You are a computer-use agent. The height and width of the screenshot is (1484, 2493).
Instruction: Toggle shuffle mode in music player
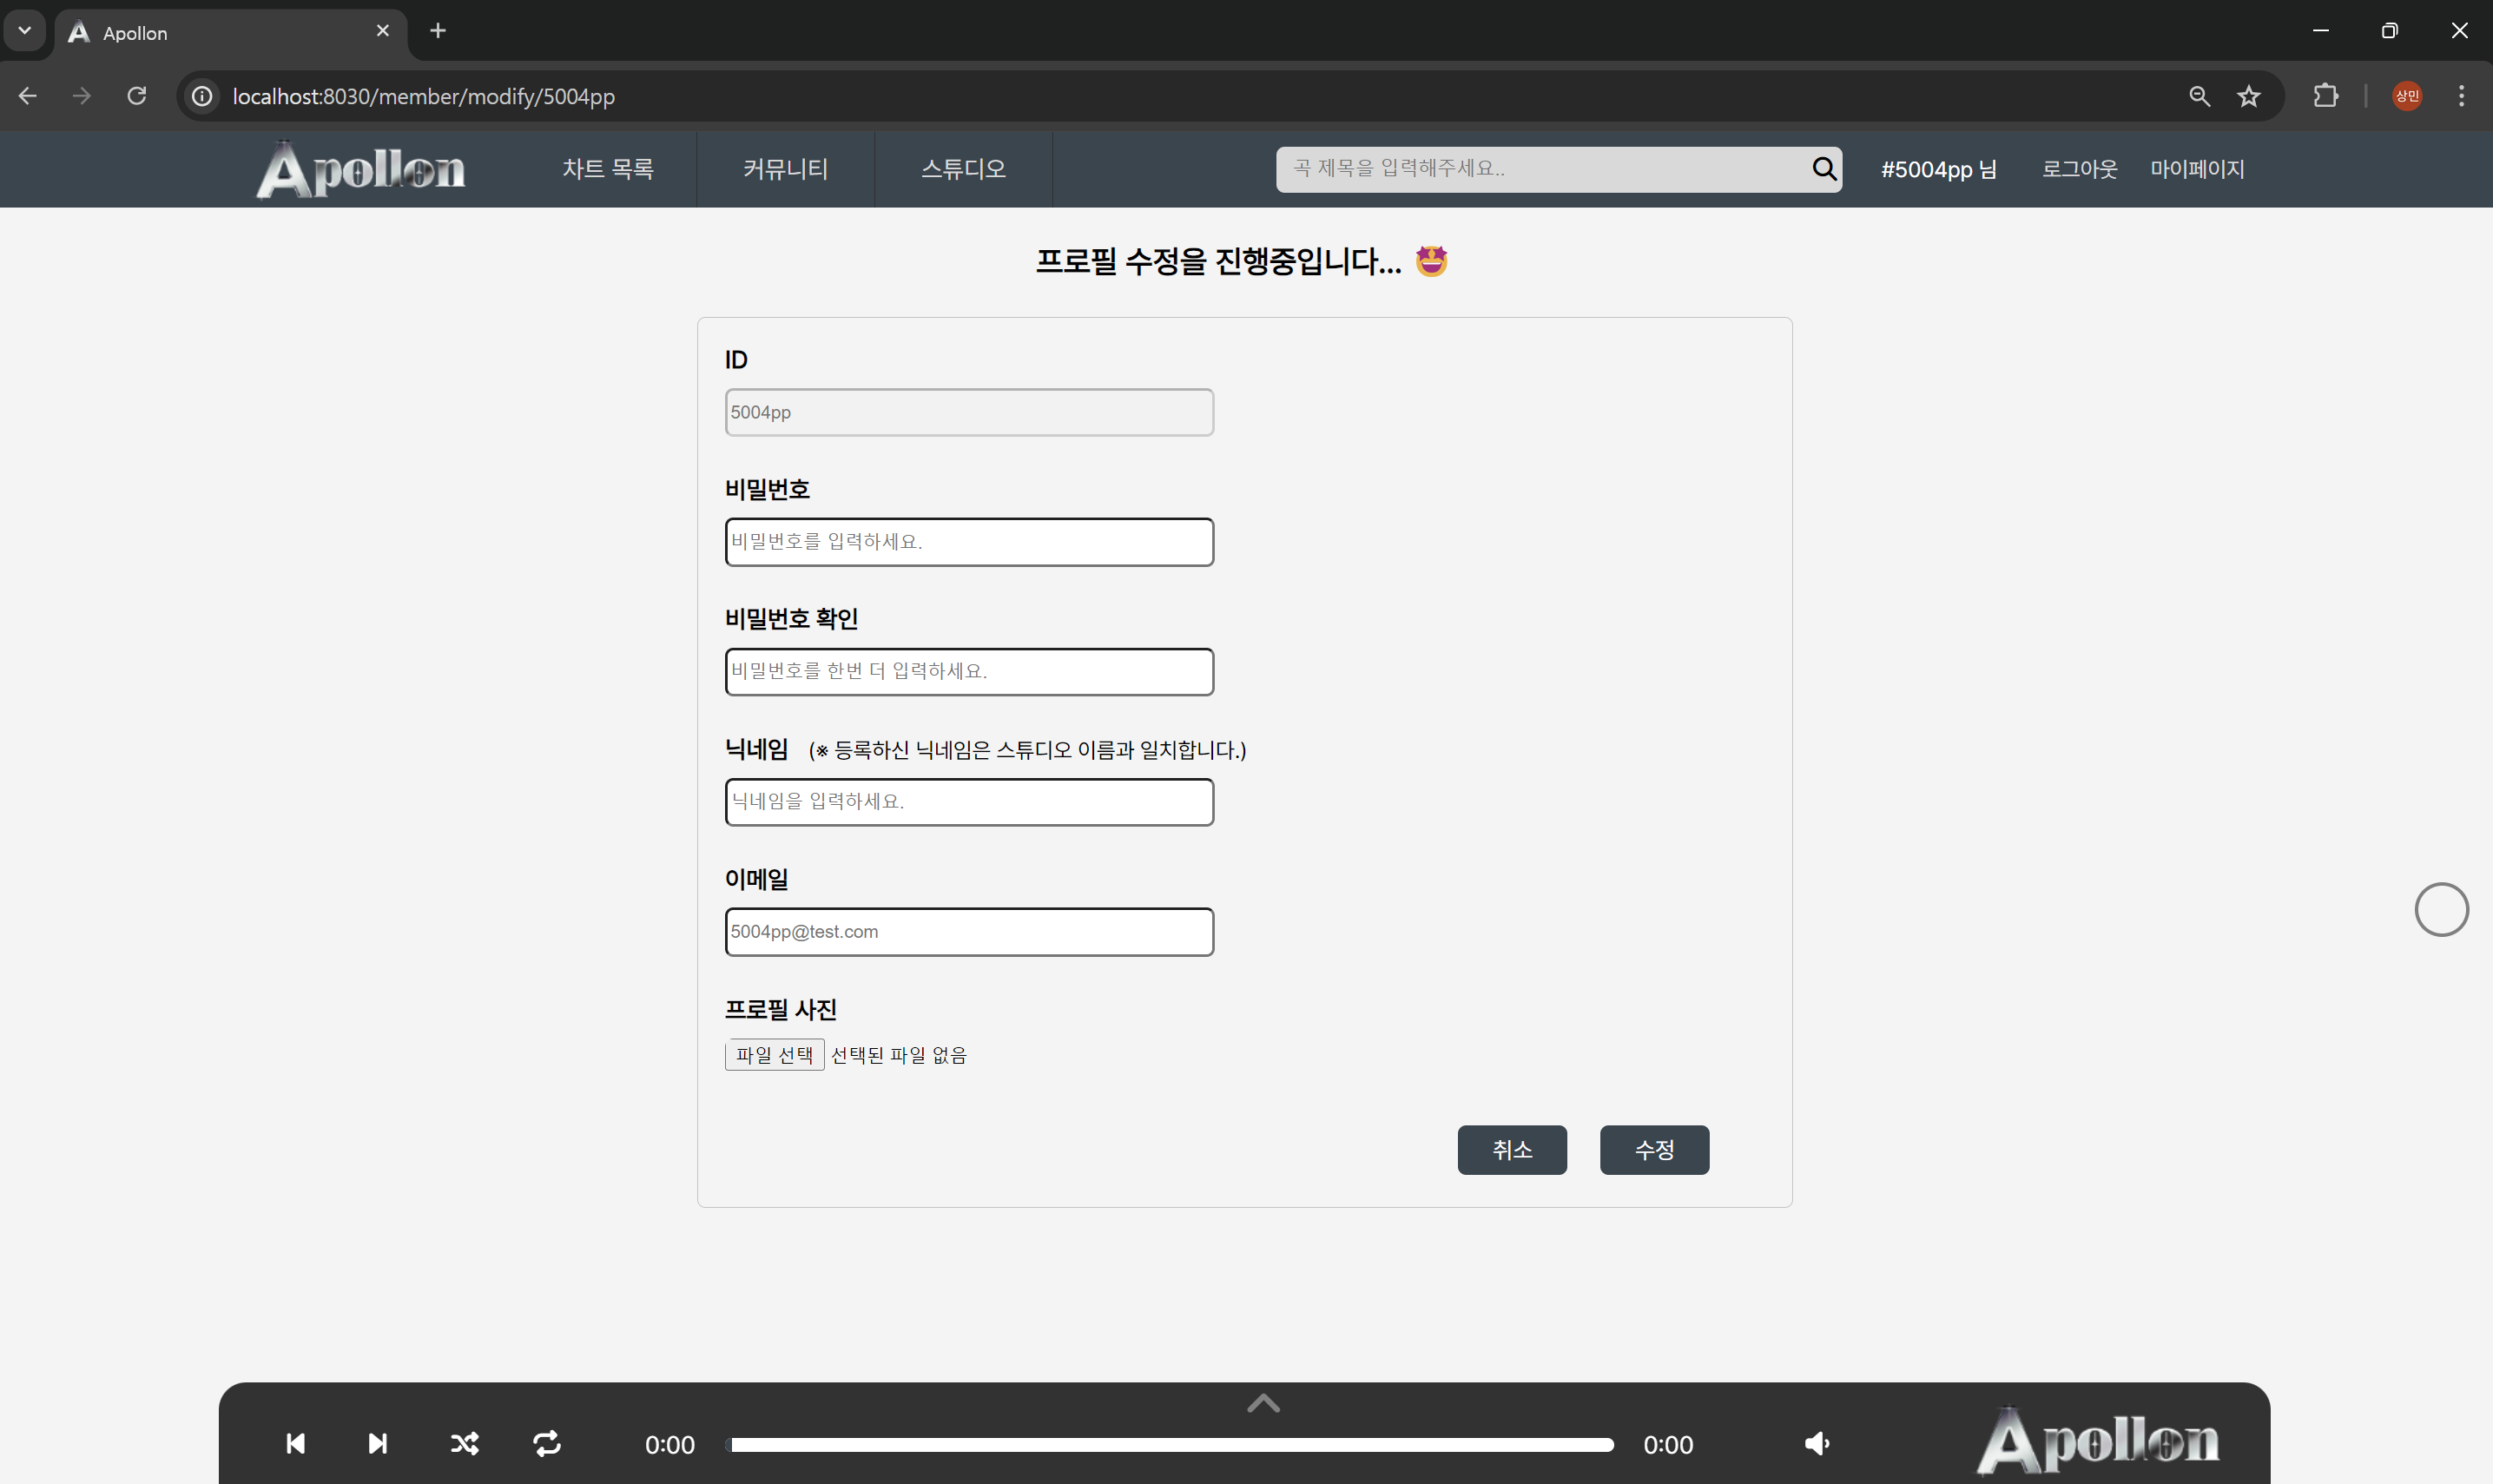pyautogui.click(x=464, y=1443)
